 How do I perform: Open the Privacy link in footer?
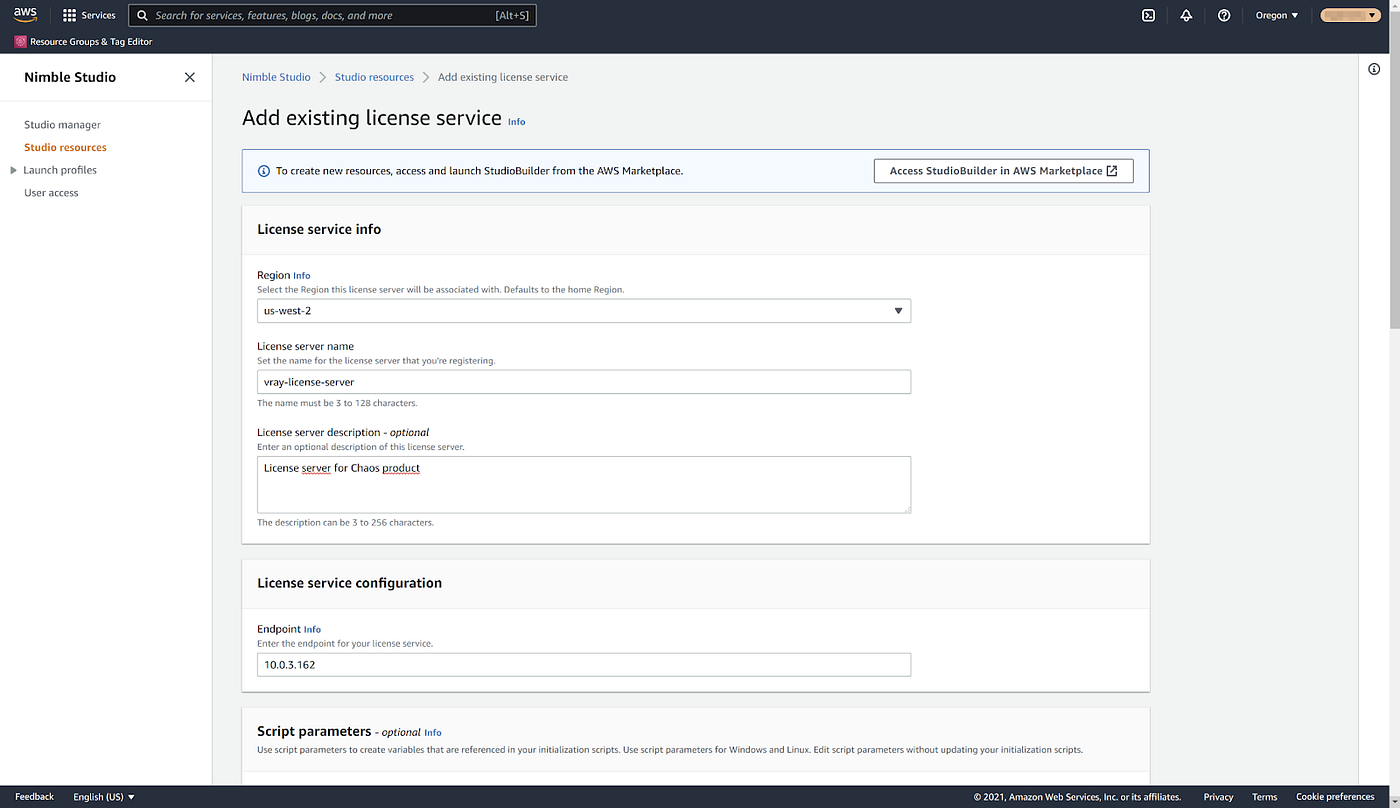[x=1218, y=797]
